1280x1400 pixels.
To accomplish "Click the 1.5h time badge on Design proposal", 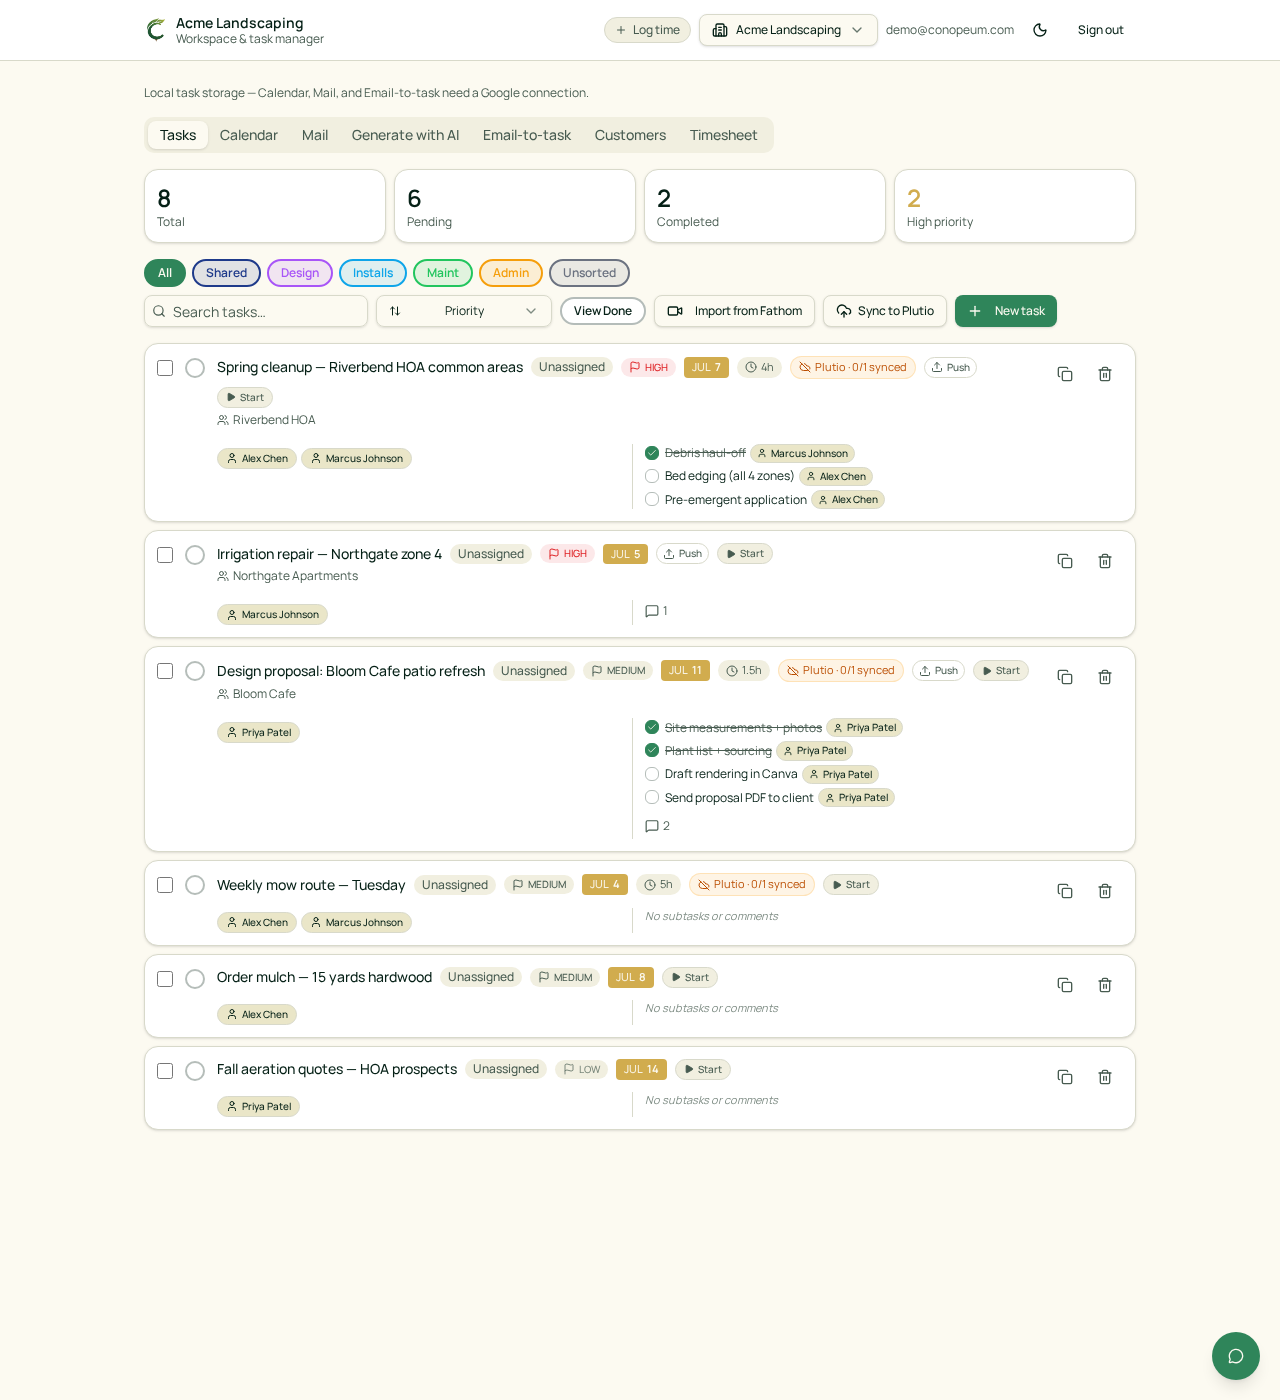I will [744, 671].
